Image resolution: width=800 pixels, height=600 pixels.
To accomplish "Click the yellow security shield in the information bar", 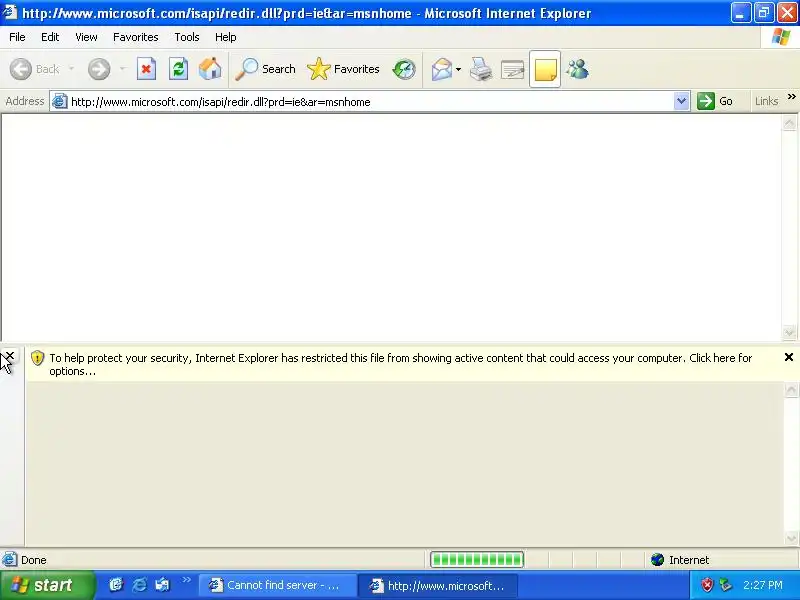I will (37, 358).
